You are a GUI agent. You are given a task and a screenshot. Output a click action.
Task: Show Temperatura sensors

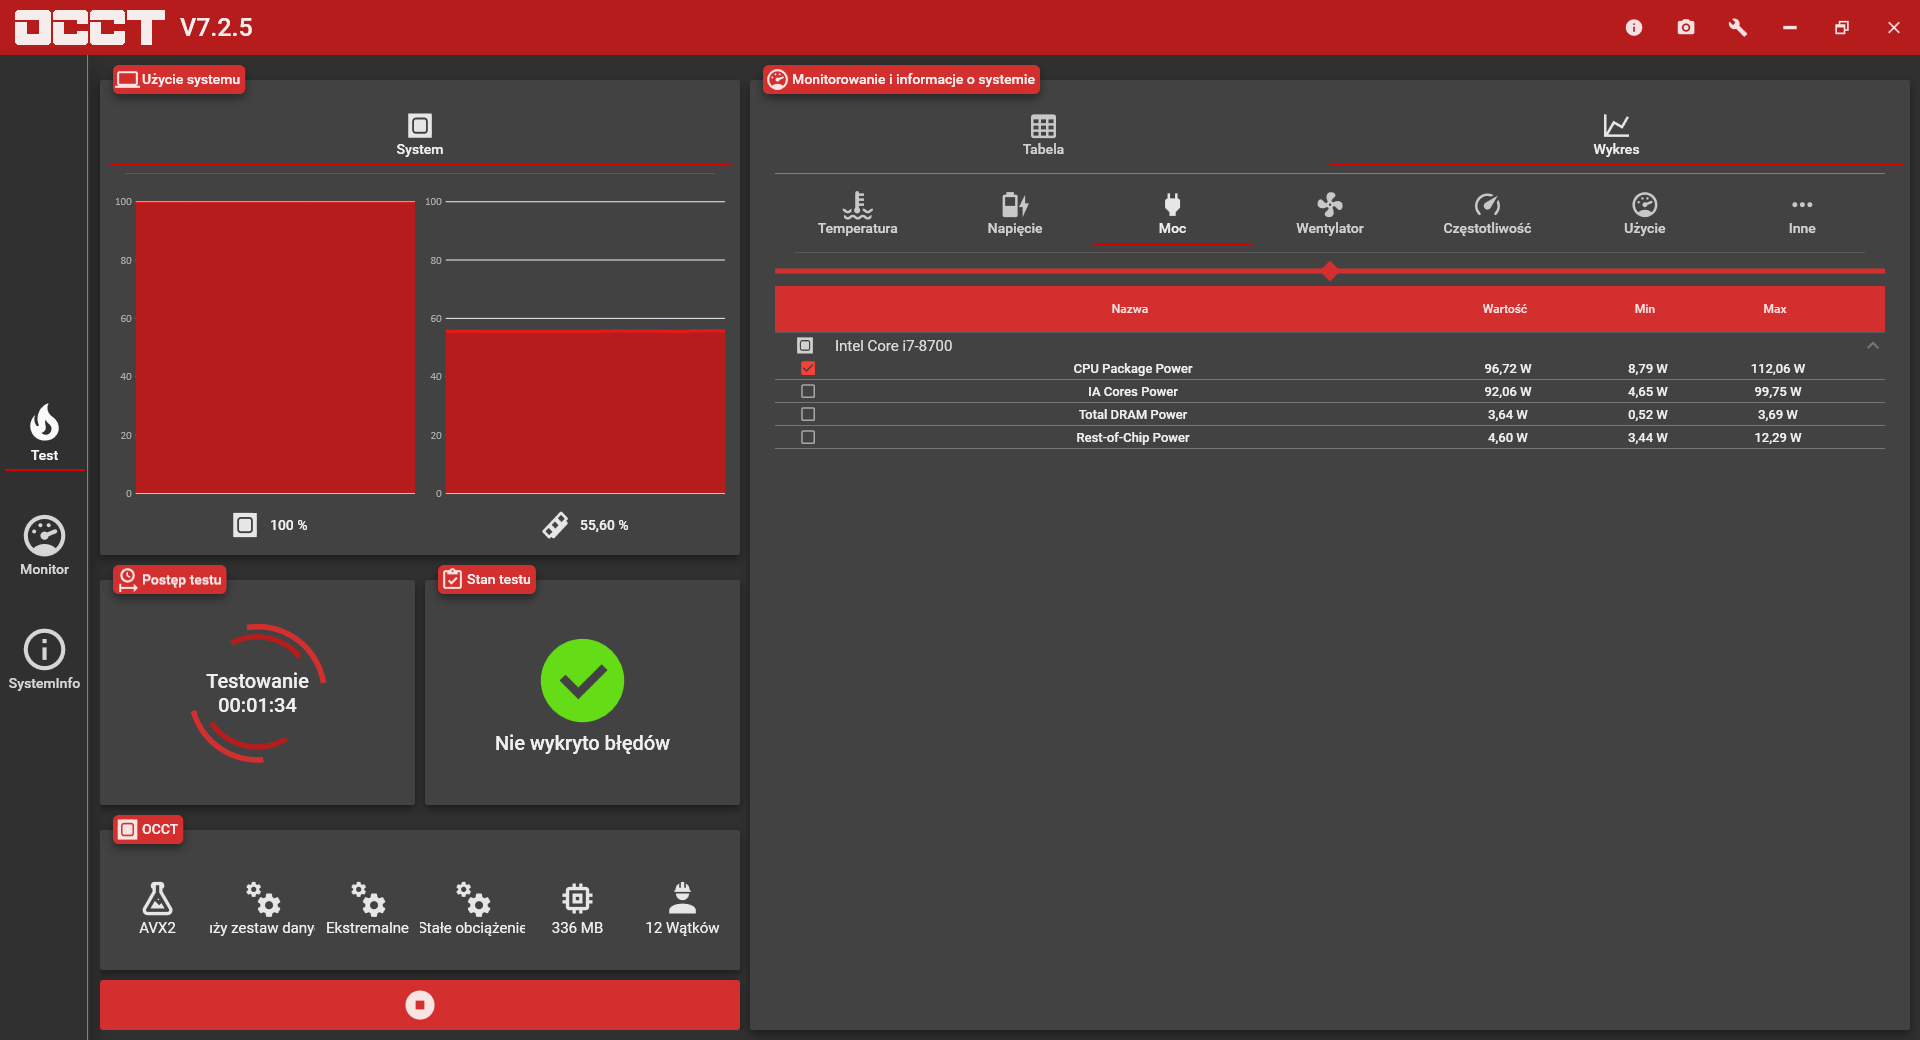tap(857, 213)
